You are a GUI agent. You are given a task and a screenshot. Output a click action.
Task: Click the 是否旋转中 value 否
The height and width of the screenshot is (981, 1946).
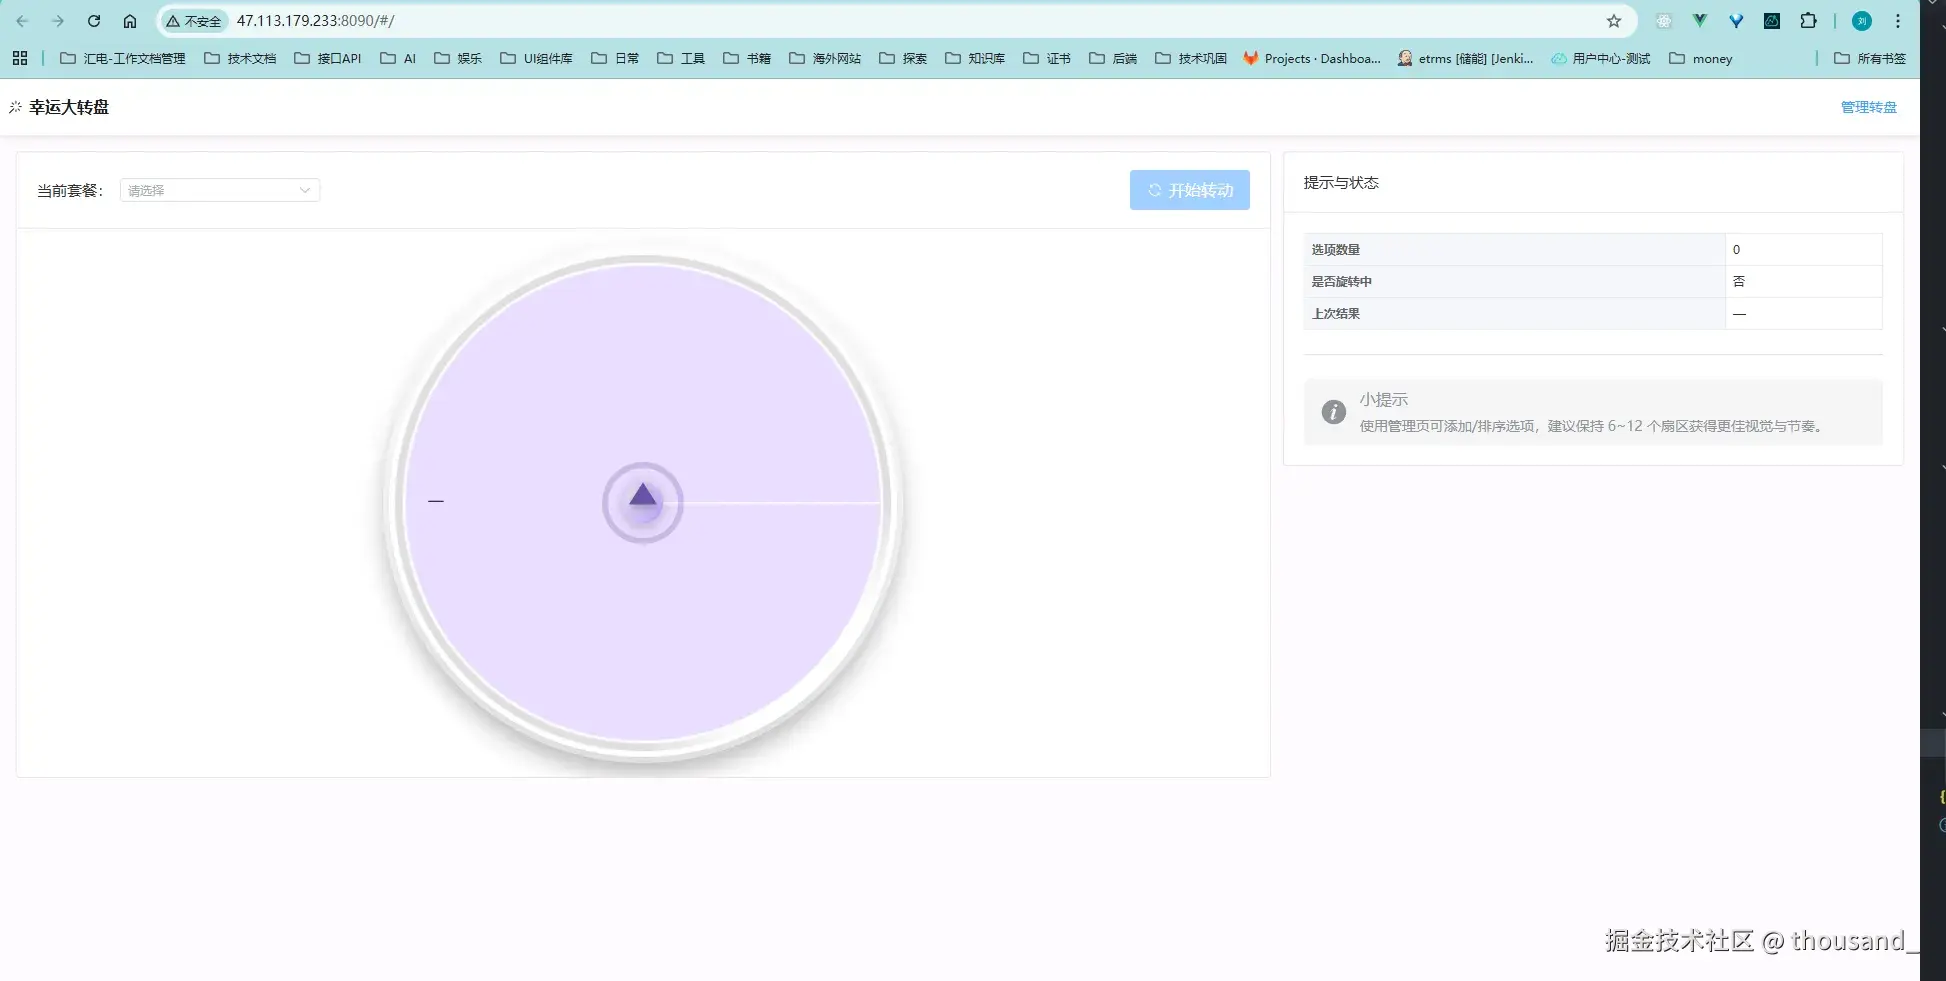pyautogui.click(x=1739, y=281)
